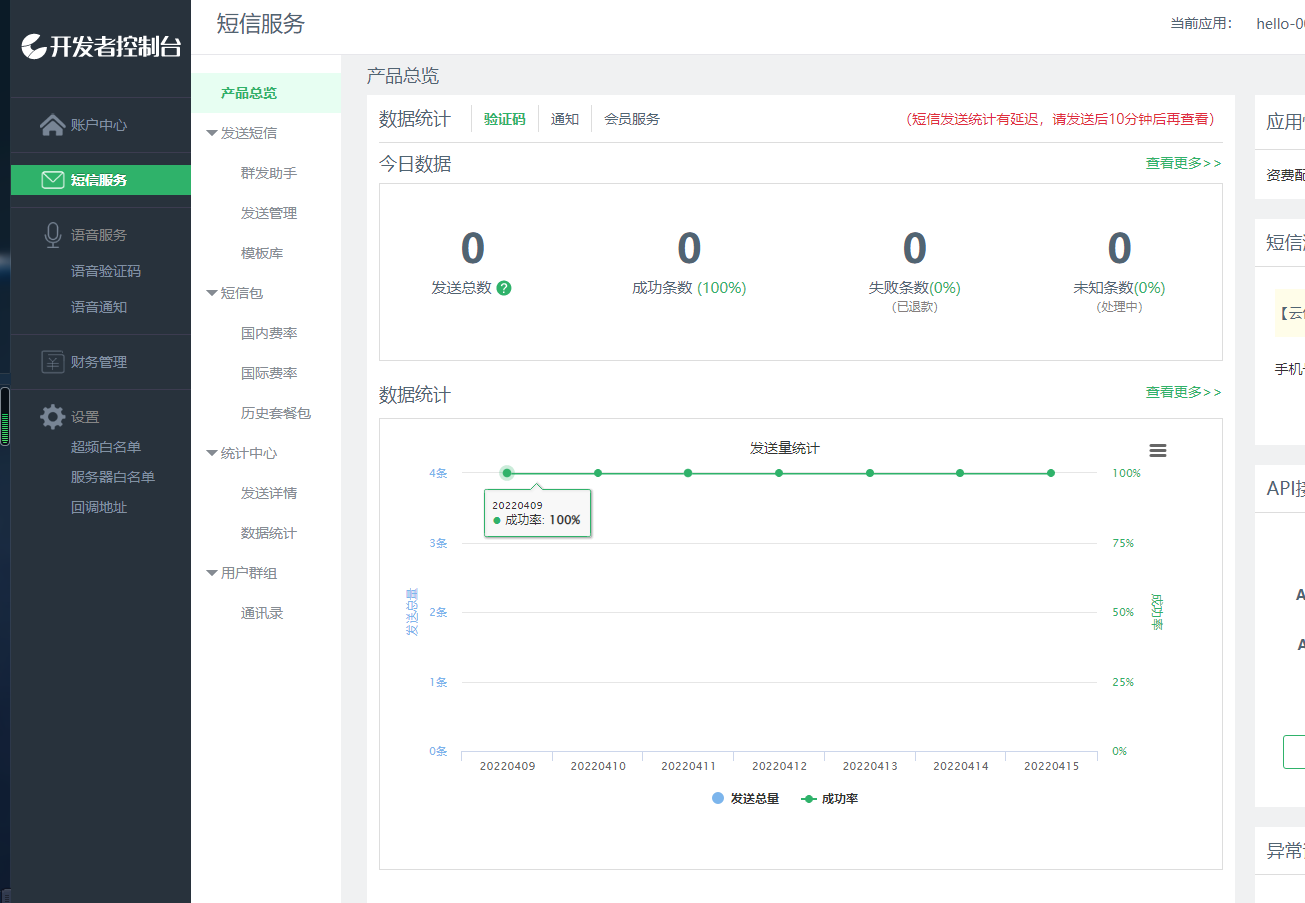Open 财务管理 in the sidebar
Screen dimensions: 1305x903
click(100, 362)
